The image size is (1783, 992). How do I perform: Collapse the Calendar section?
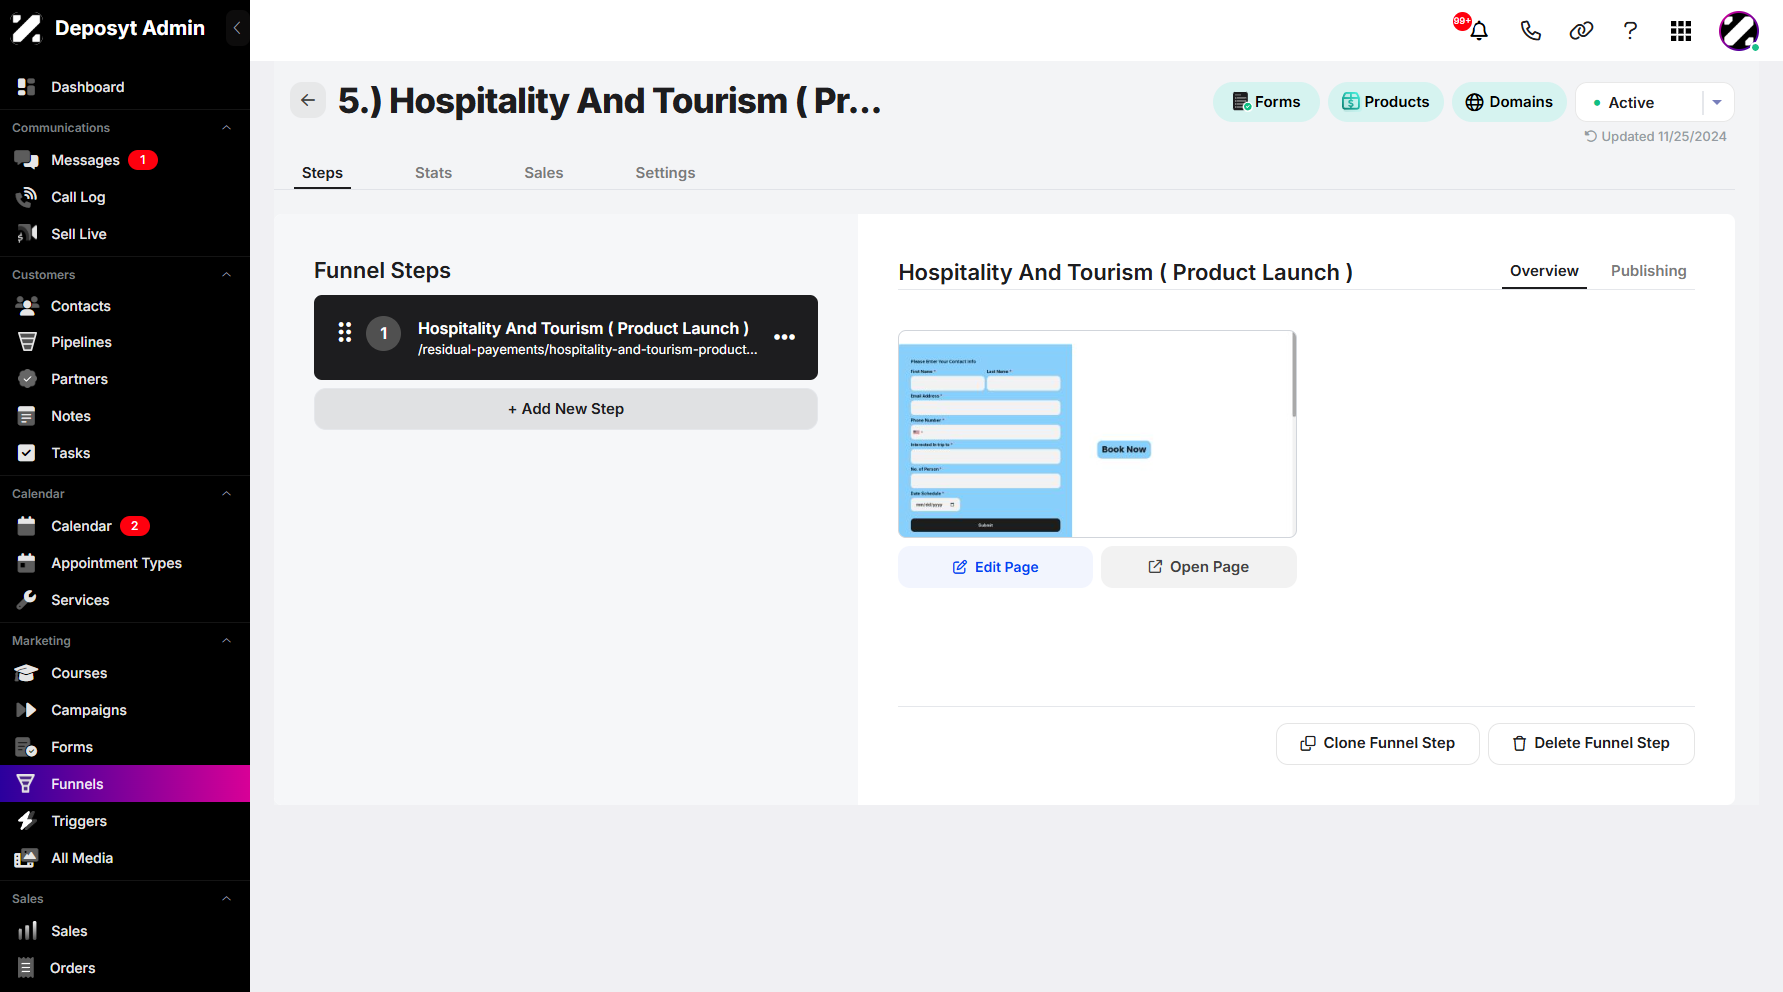click(x=226, y=494)
